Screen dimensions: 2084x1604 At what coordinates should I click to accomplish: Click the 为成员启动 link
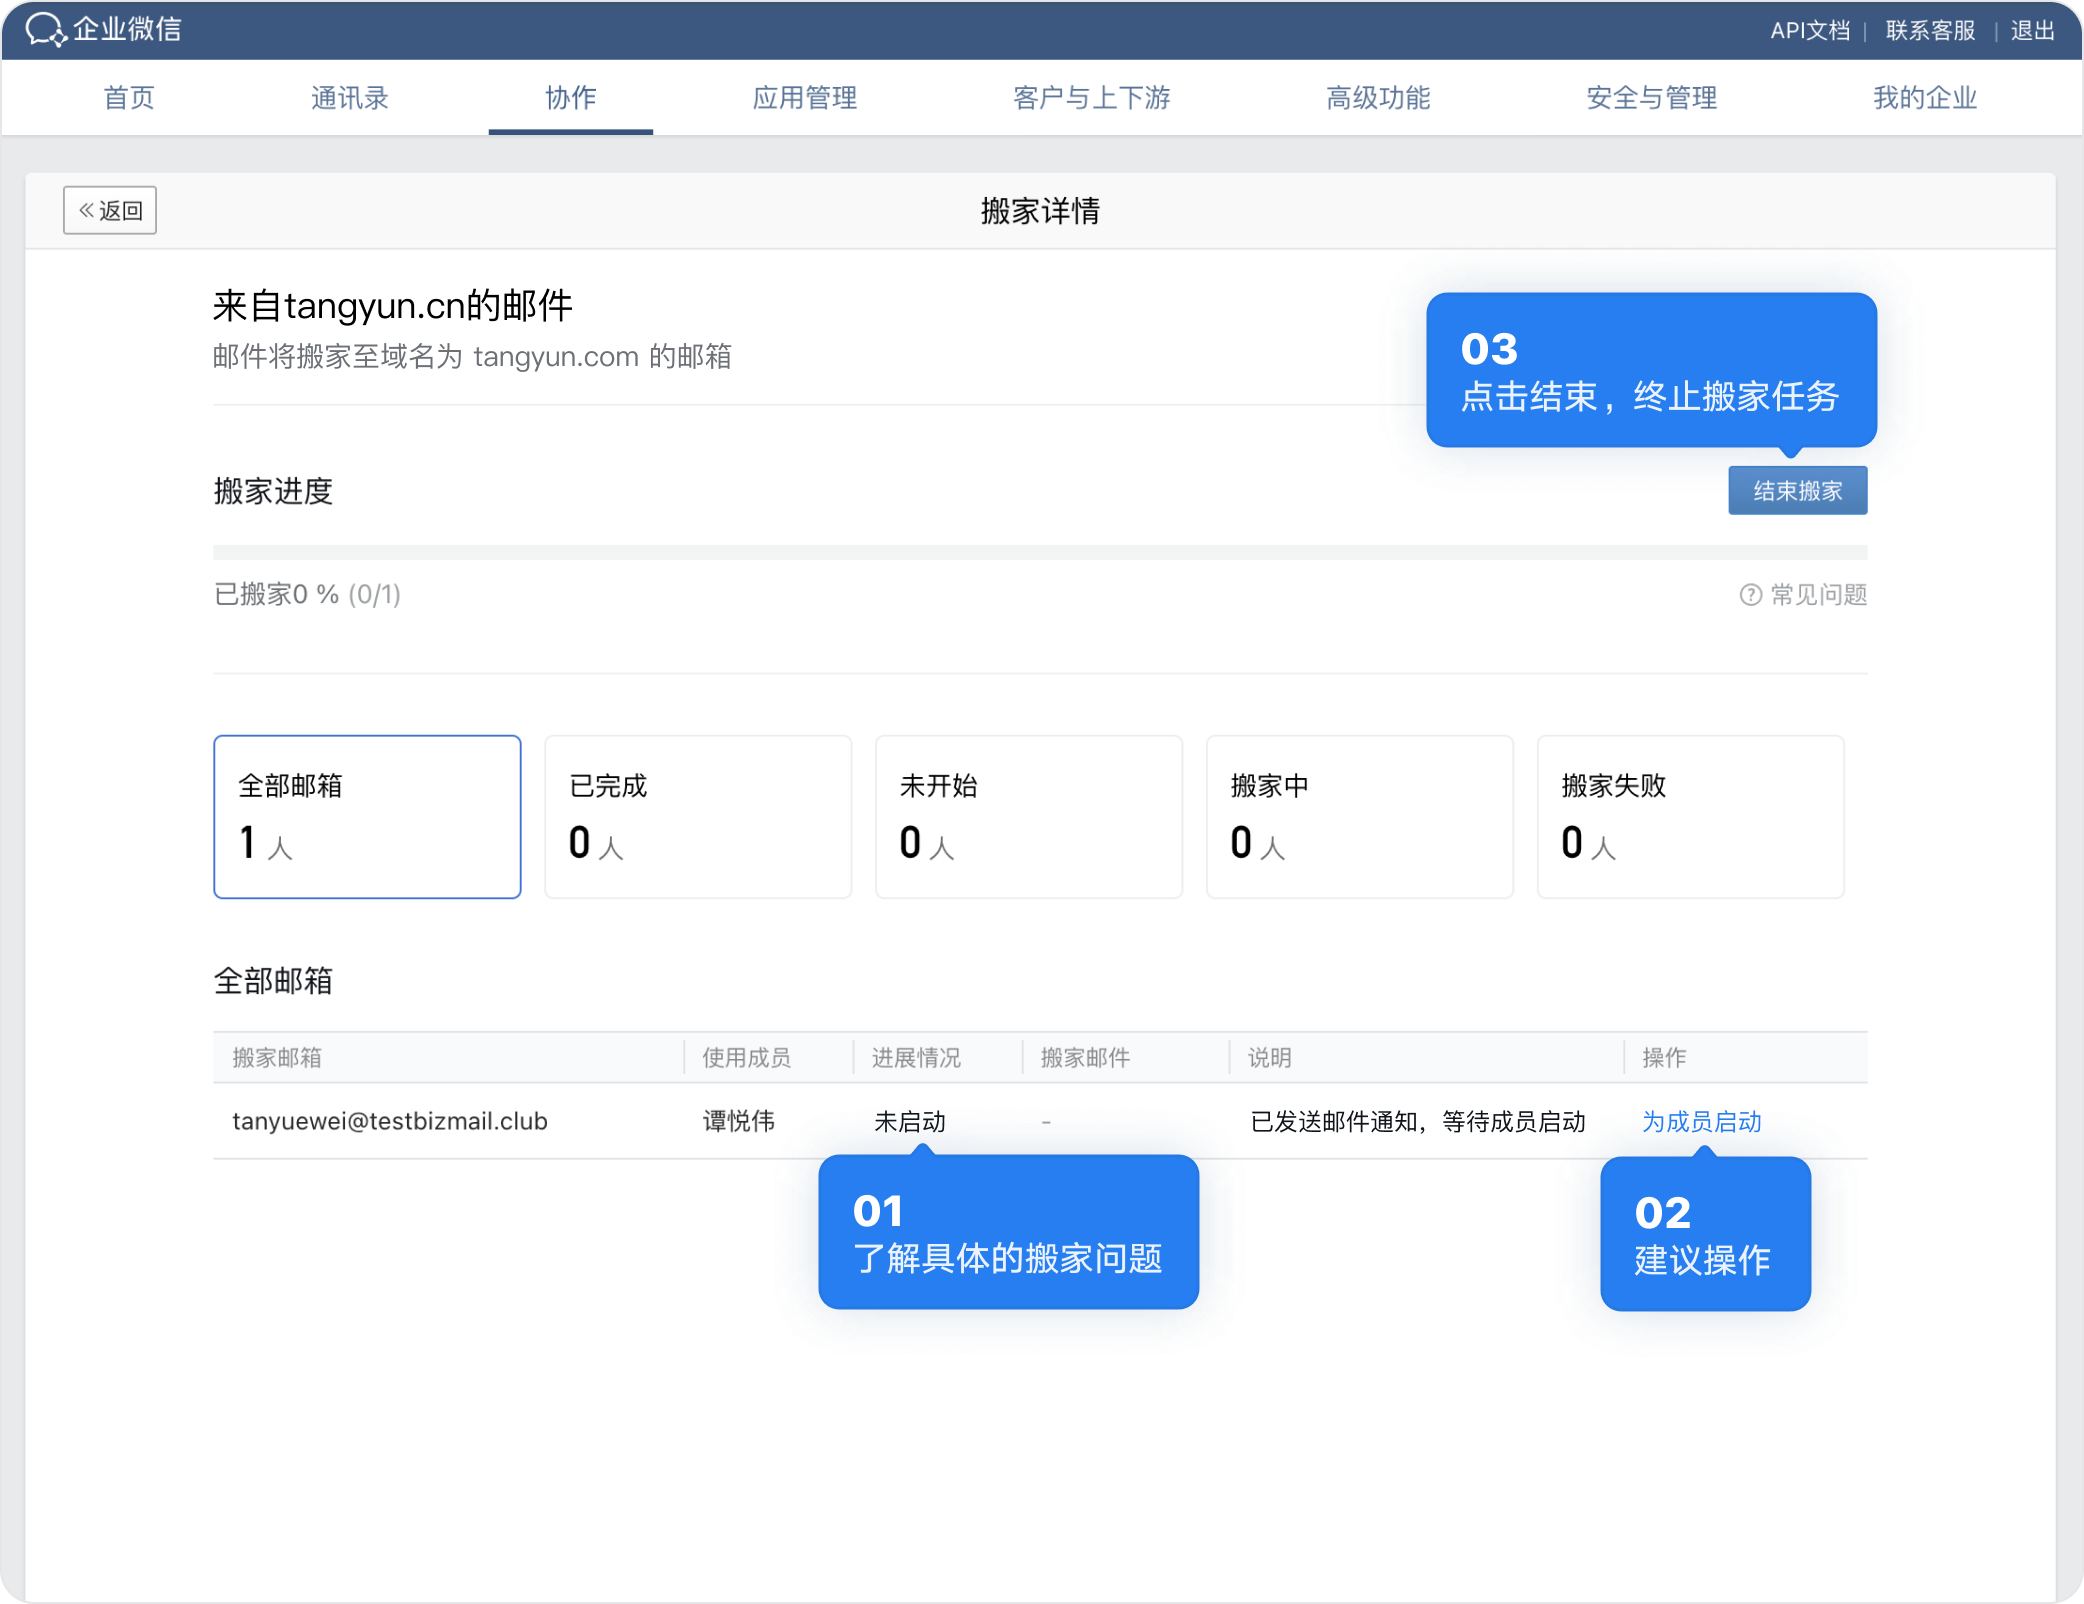tap(1701, 1121)
